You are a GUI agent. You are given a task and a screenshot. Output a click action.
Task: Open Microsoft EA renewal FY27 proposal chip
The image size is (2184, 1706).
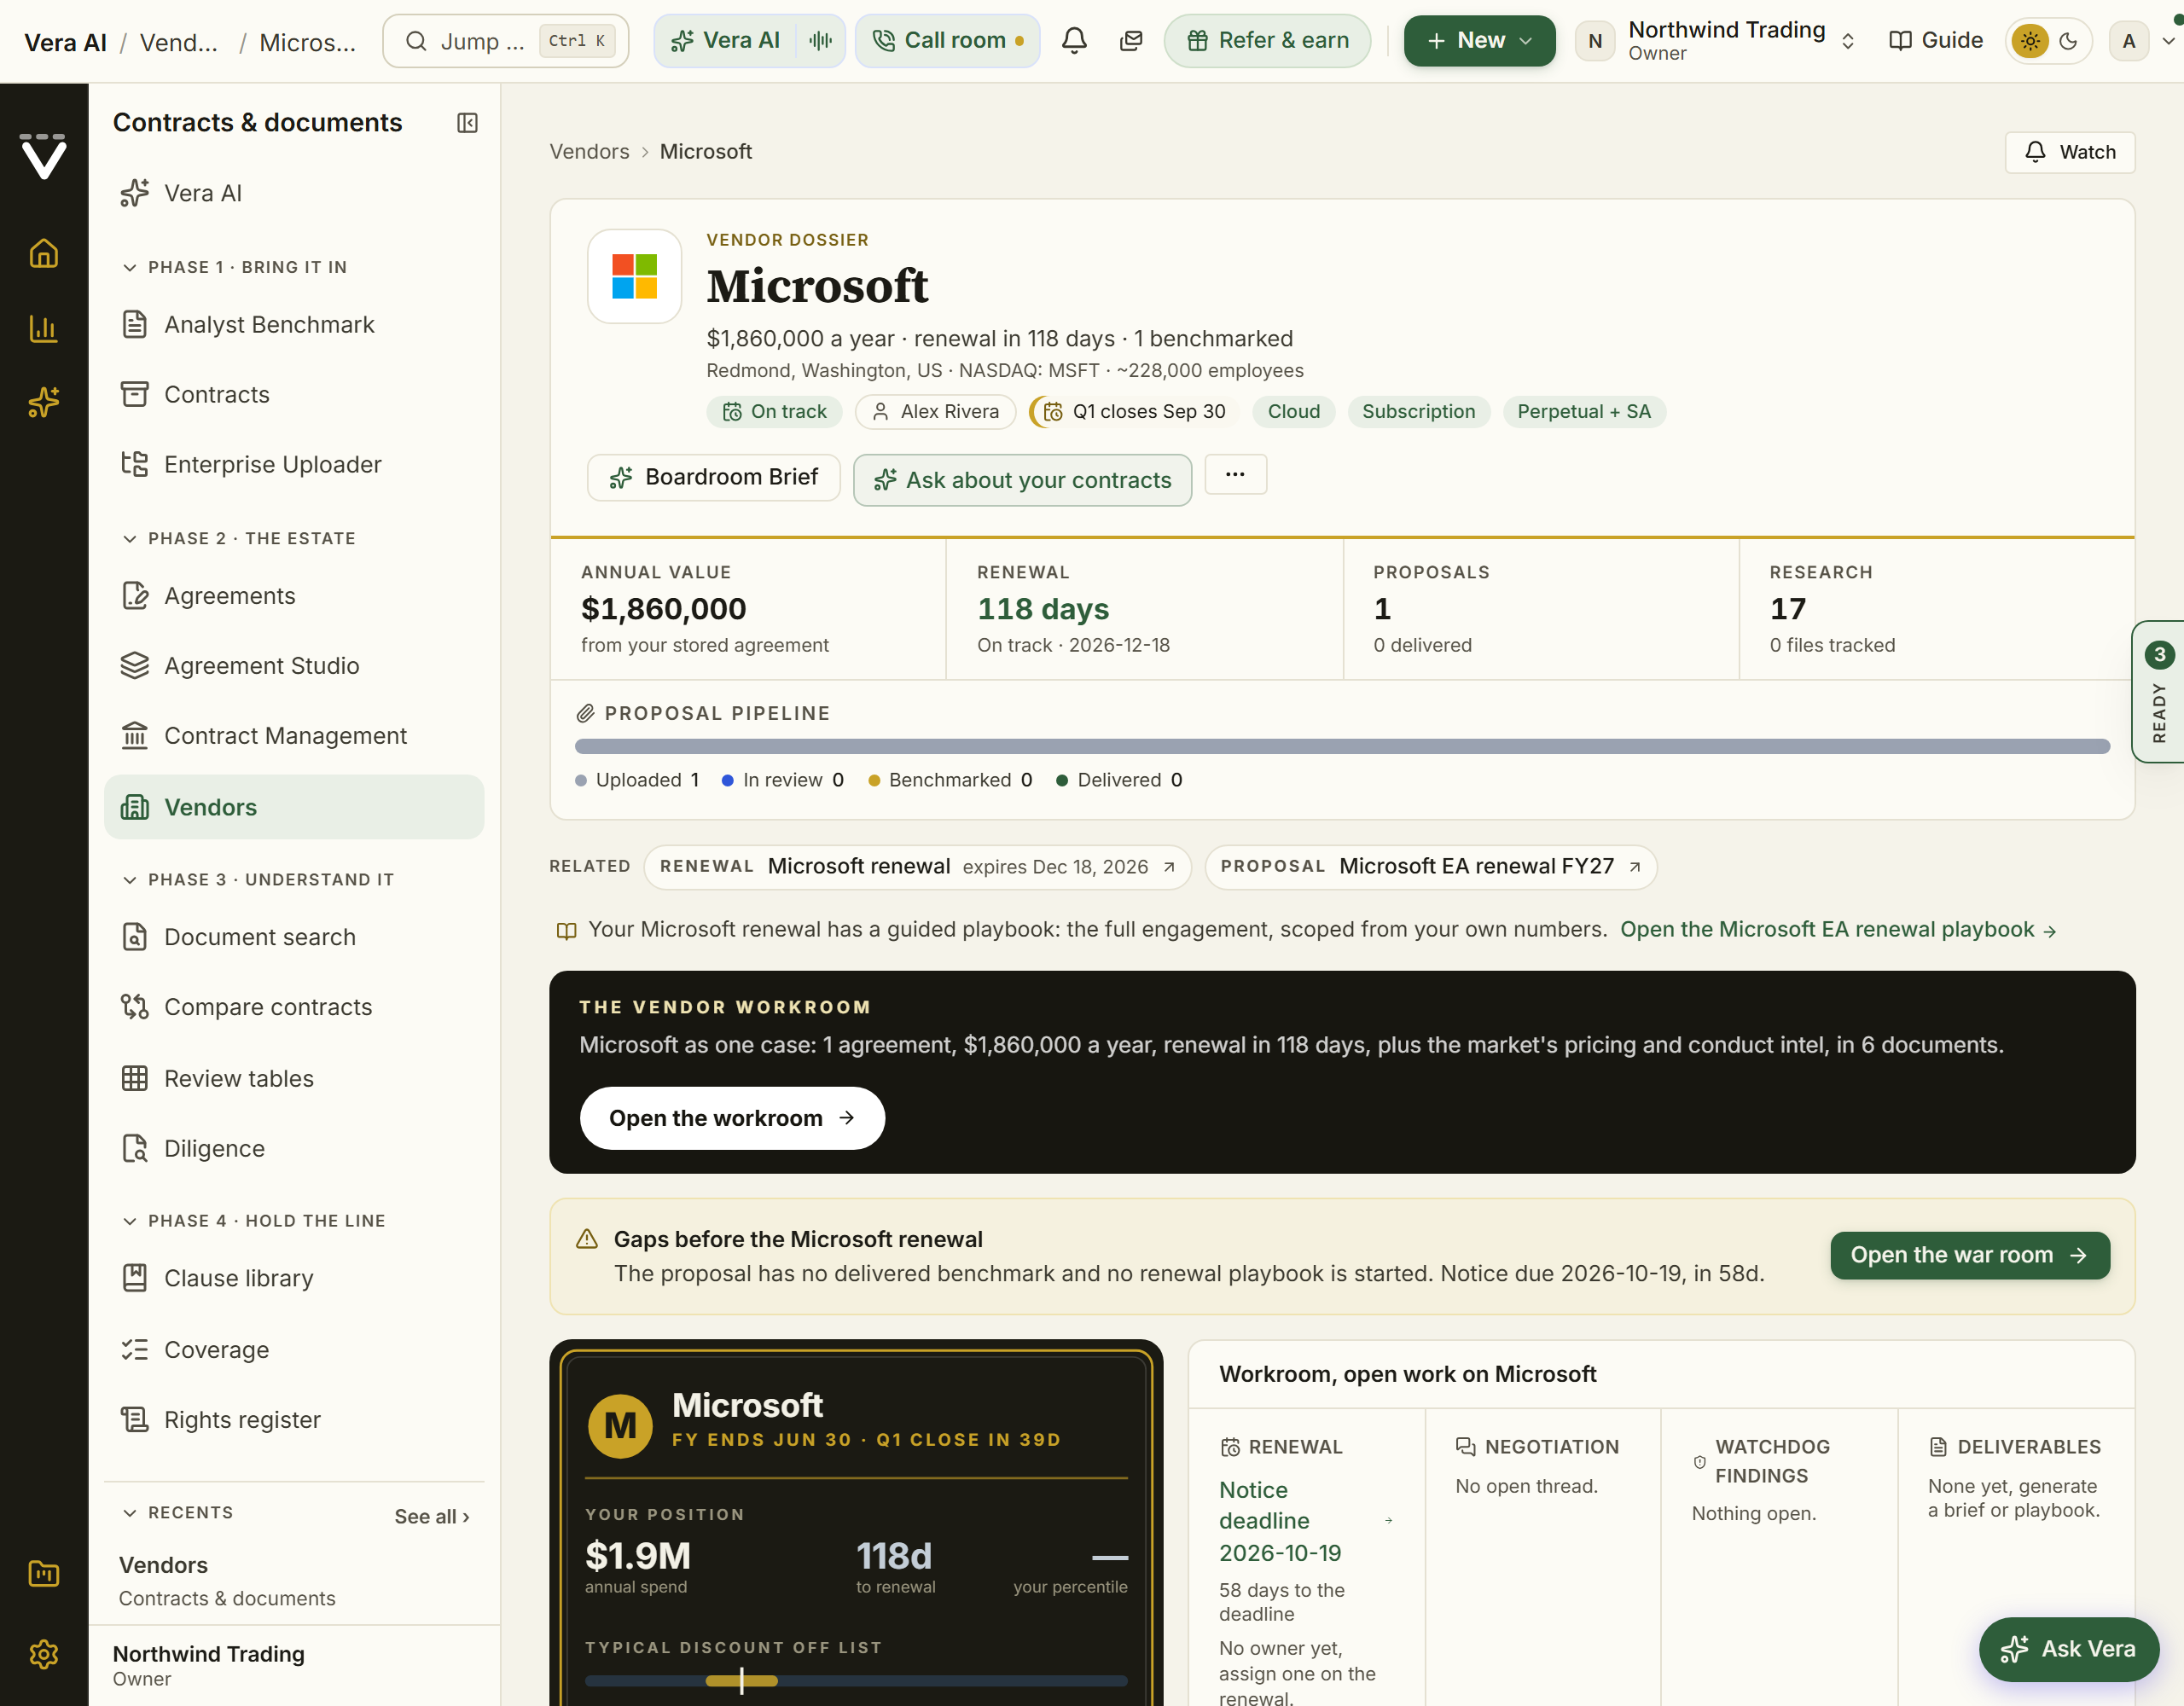[1430, 866]
